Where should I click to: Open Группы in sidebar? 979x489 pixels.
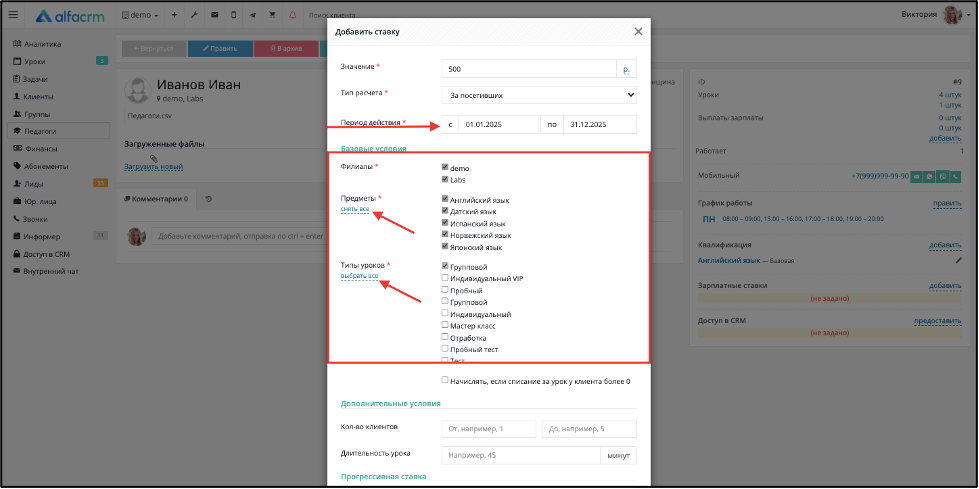[x=36, y=114]
